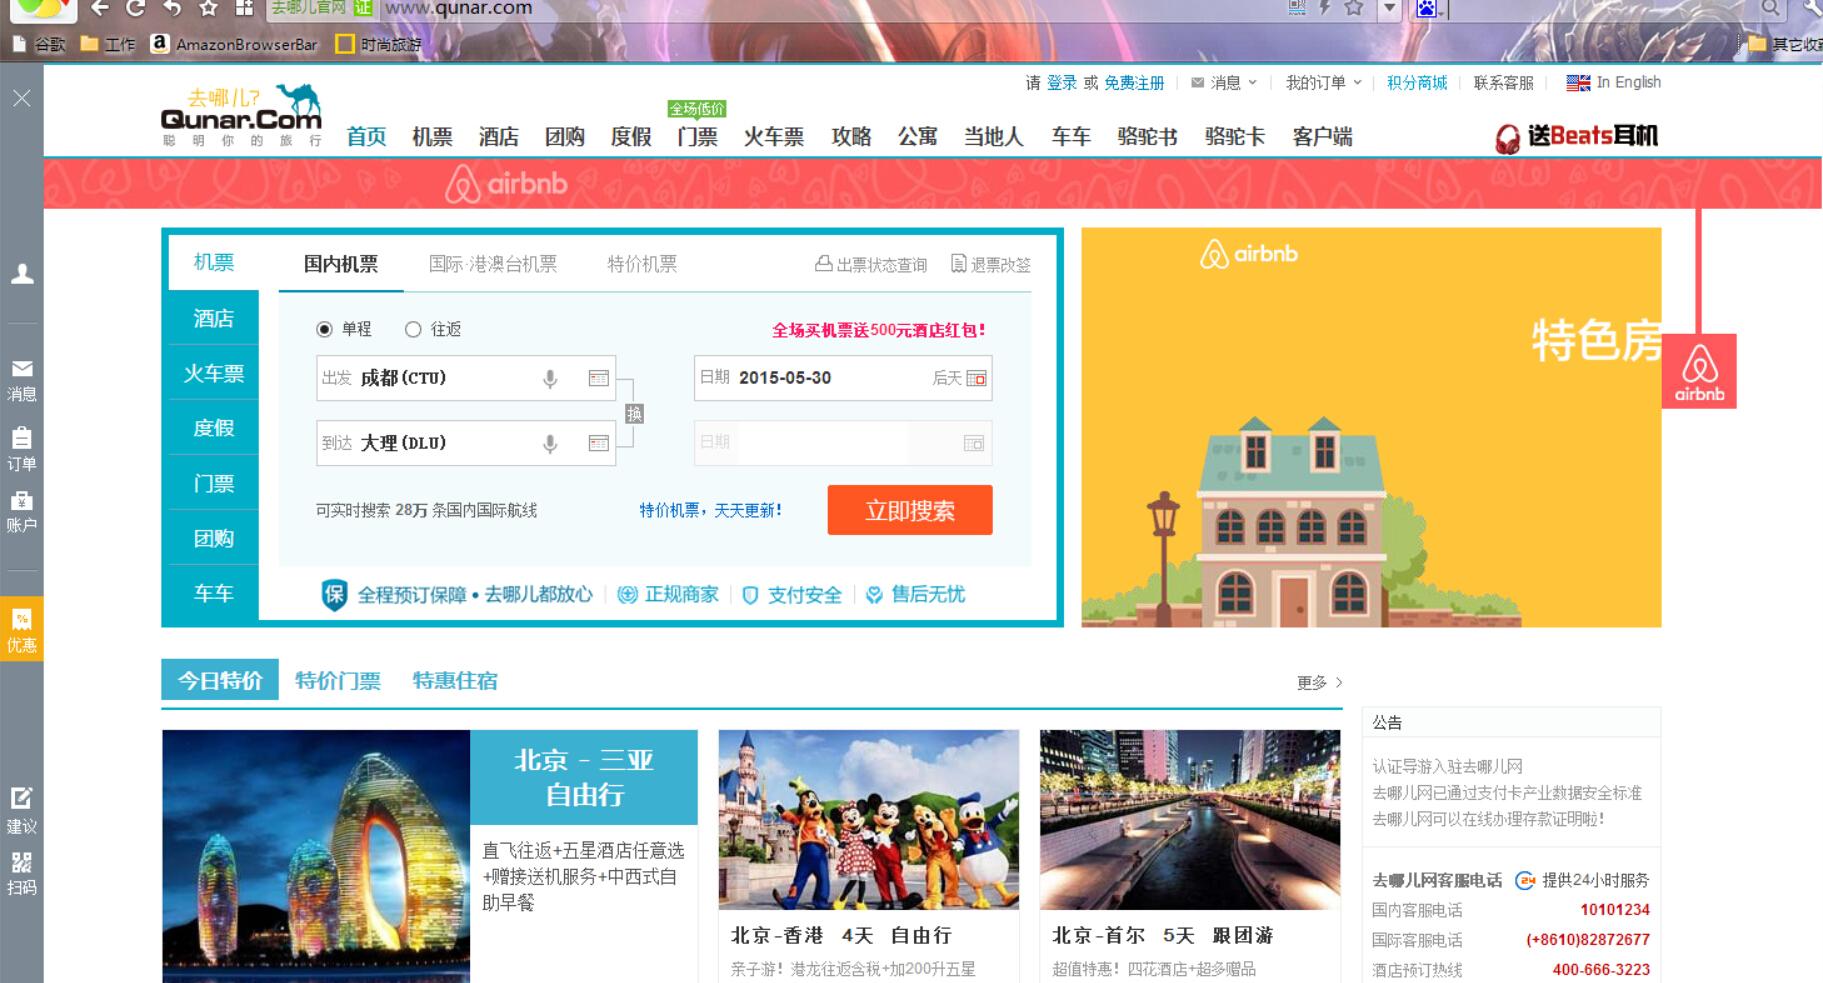
Task: Click the 换 swap cities button
Action: coord(634,412)
